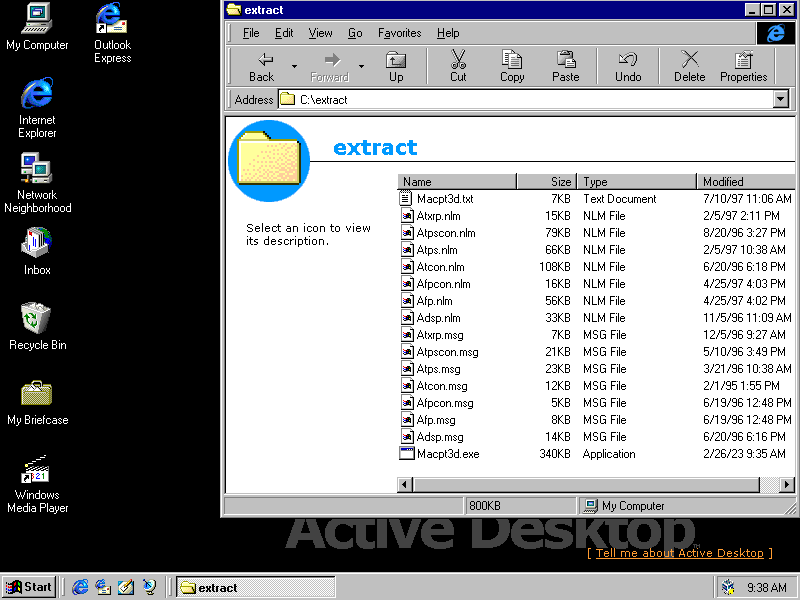
Task: Expand the Address bar dropdown
Action: (781, 99)
